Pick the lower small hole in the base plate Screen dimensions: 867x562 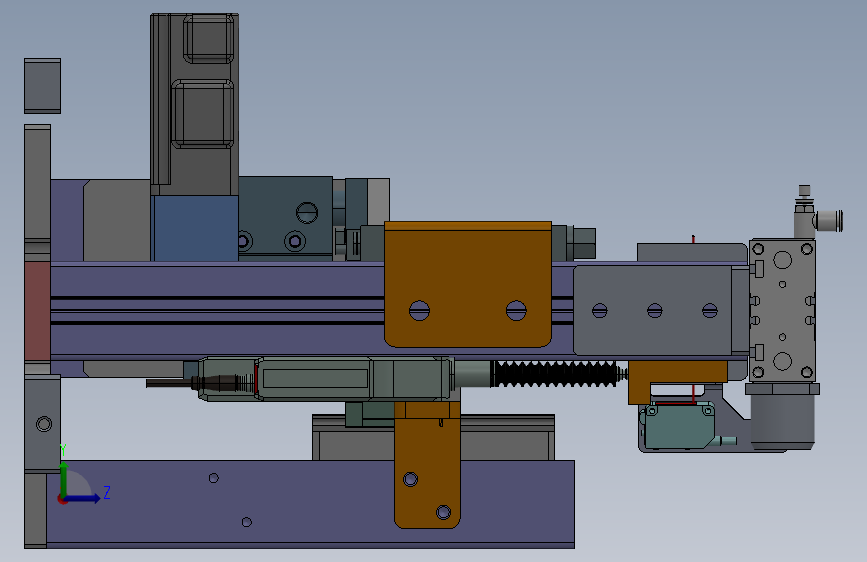[247, 522]
